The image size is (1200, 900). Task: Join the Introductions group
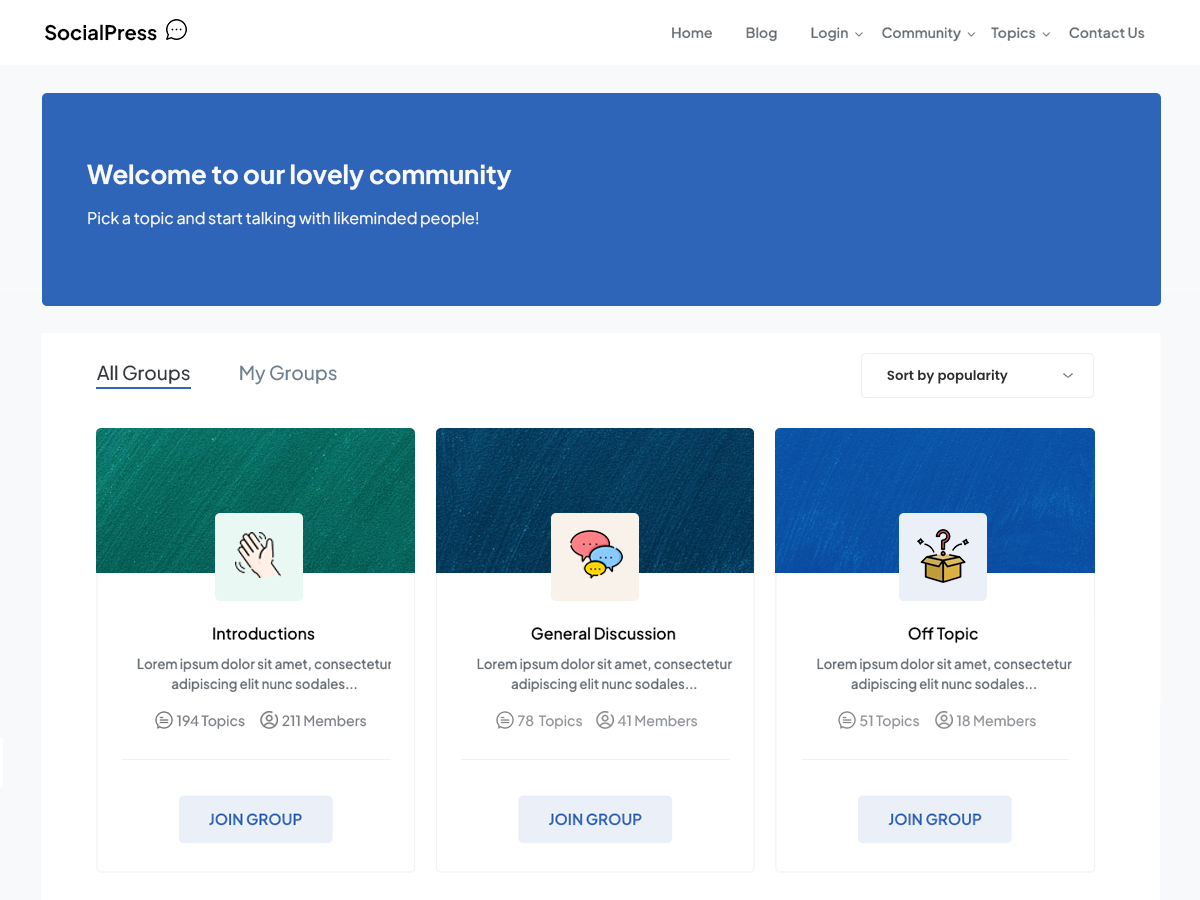255,819
